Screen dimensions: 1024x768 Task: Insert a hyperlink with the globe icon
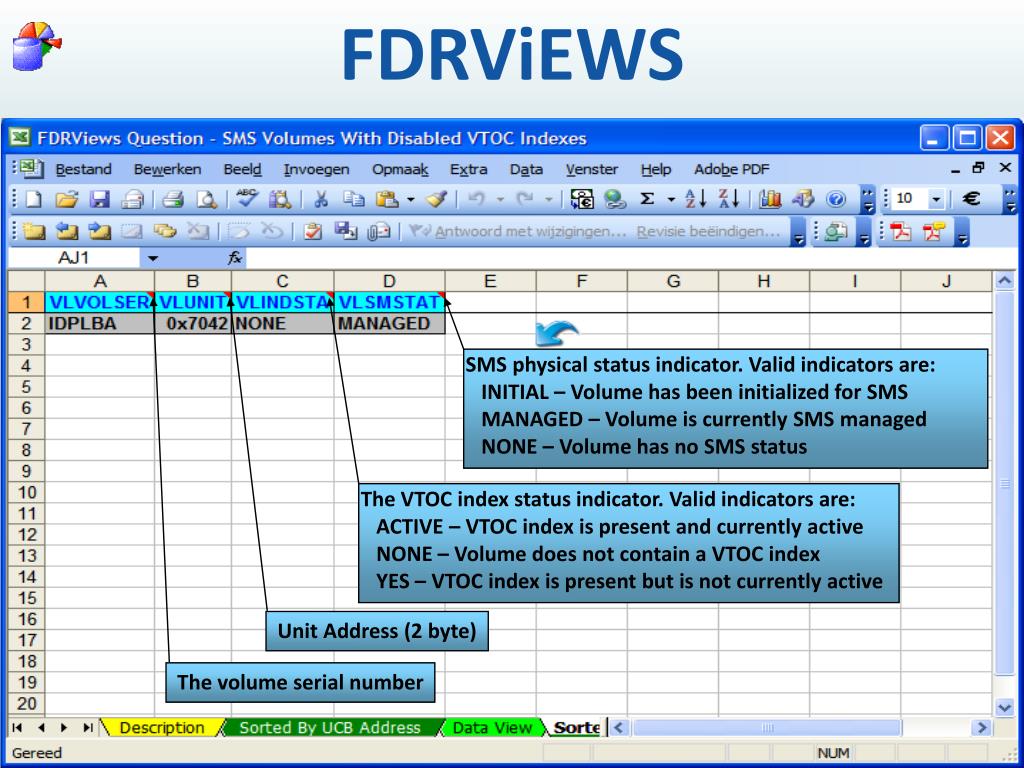615,199
